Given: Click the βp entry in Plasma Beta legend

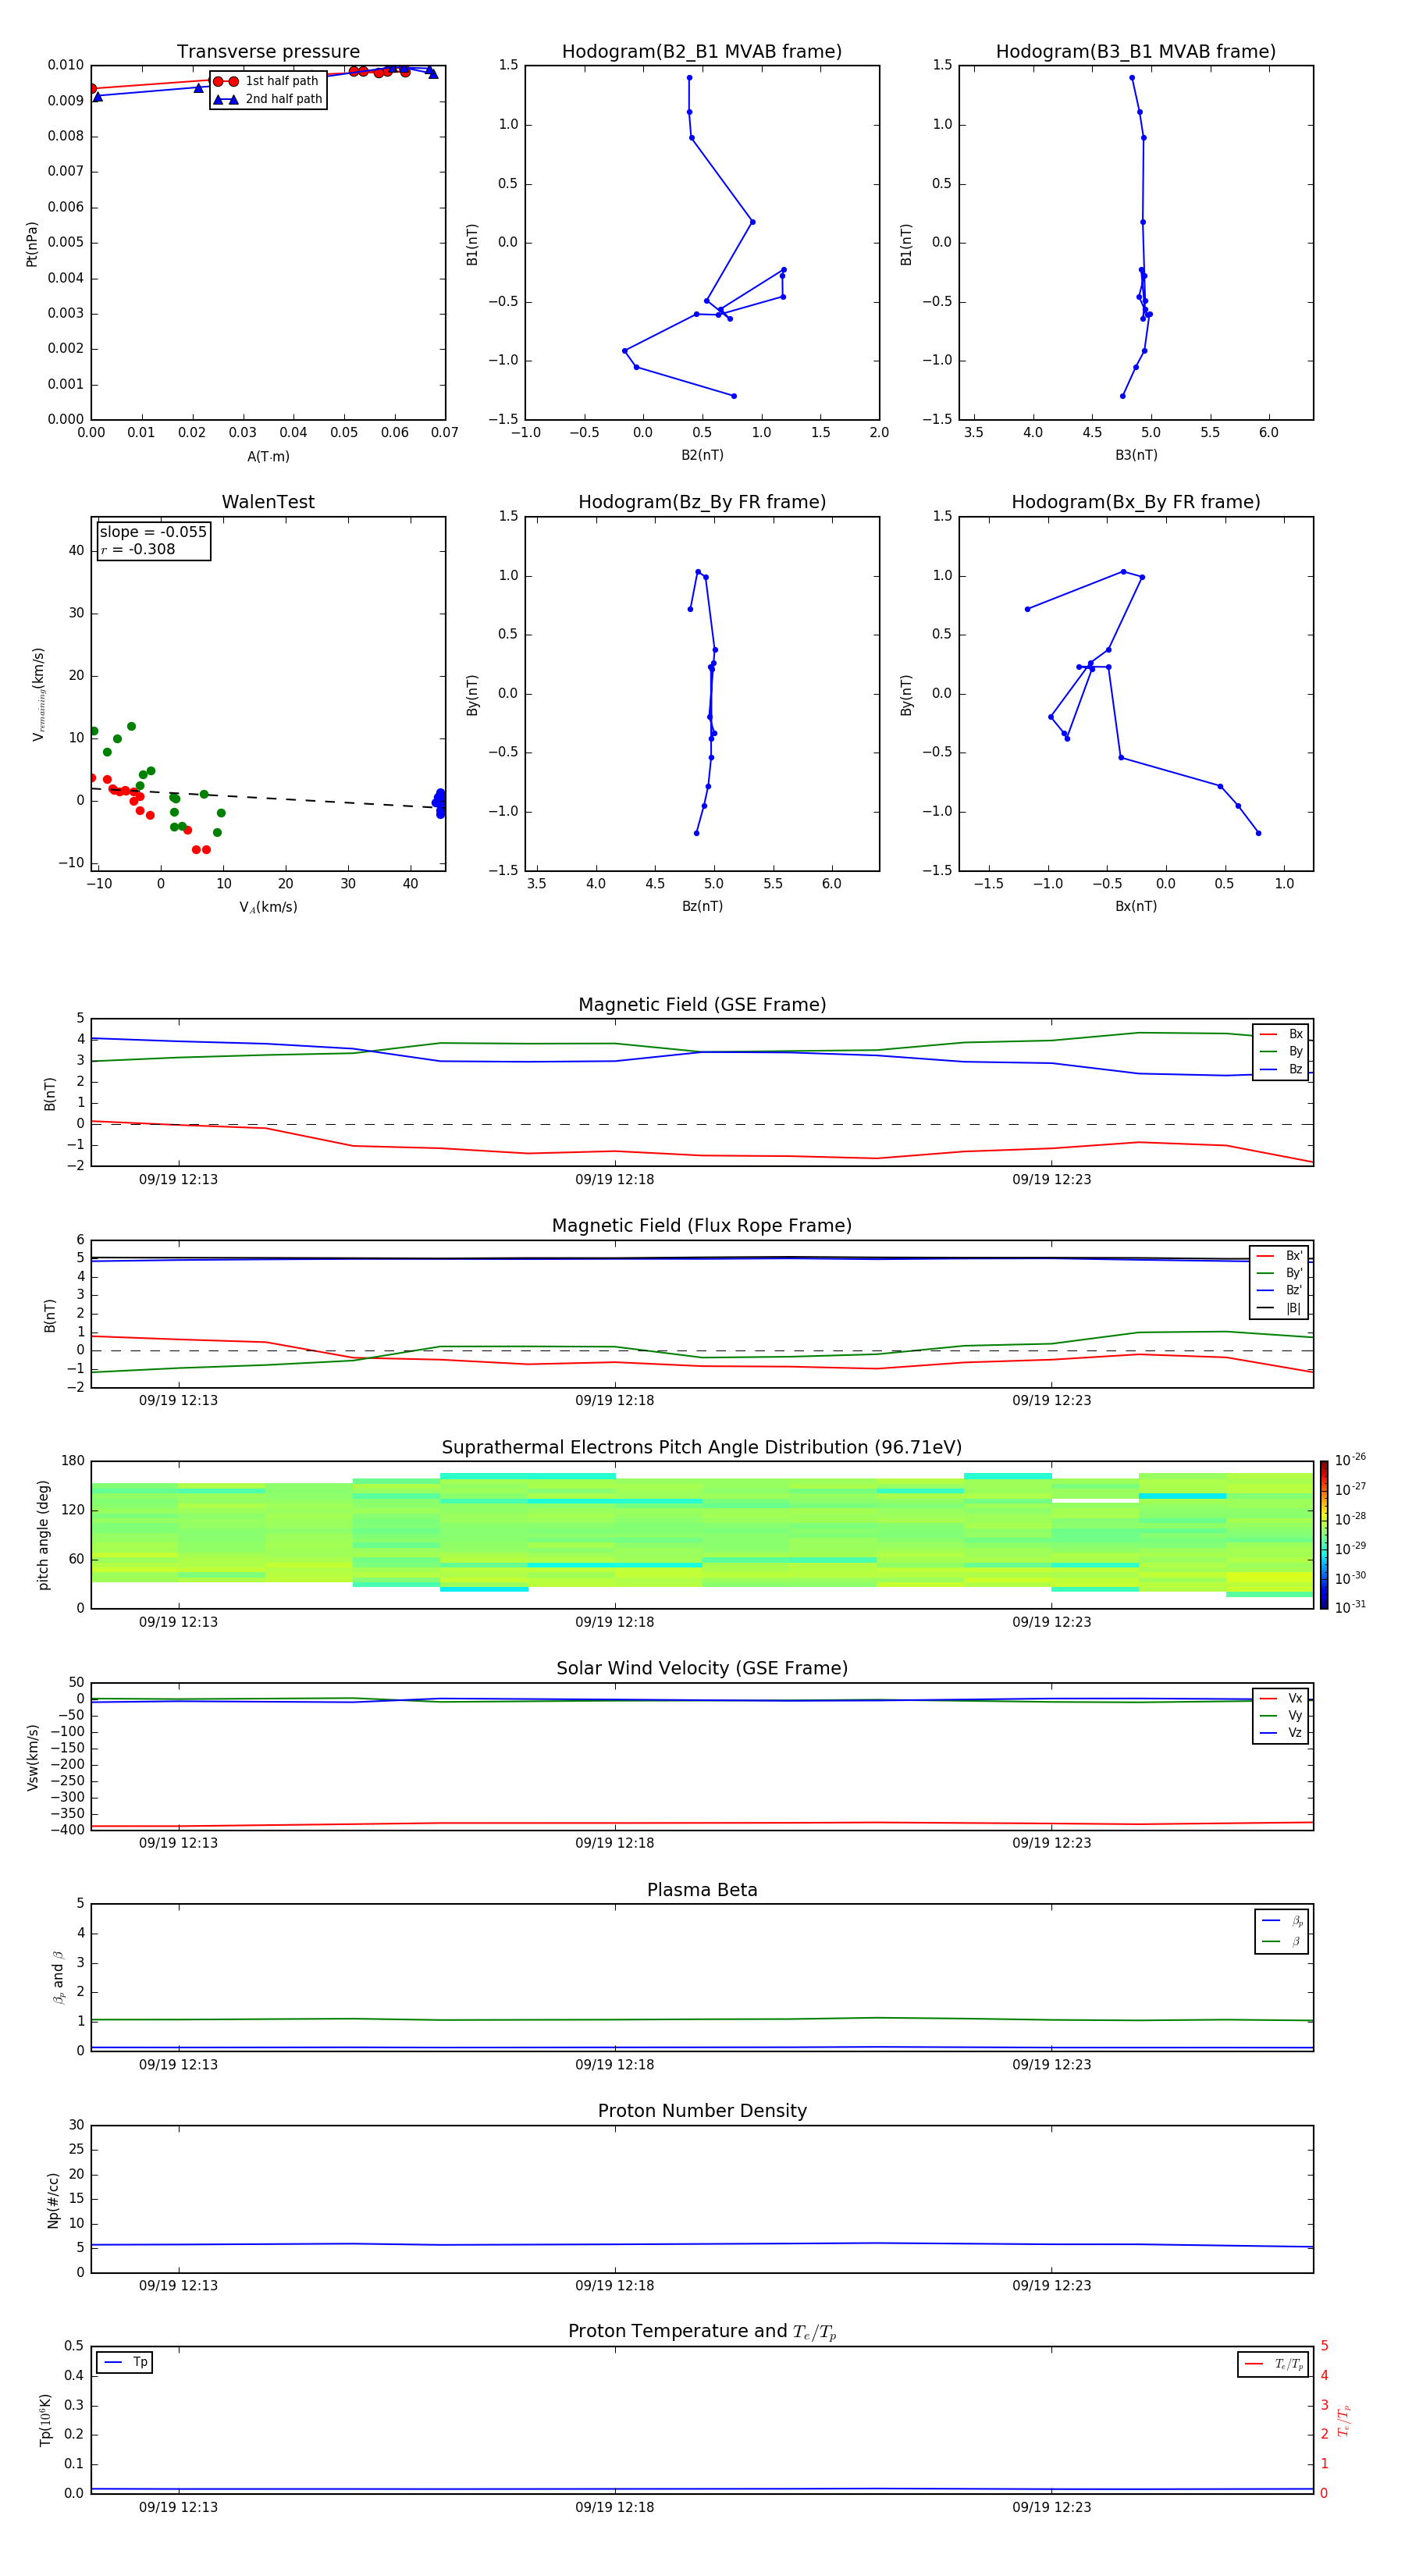Looking at the screenshot, I should click(1282, 1921).
